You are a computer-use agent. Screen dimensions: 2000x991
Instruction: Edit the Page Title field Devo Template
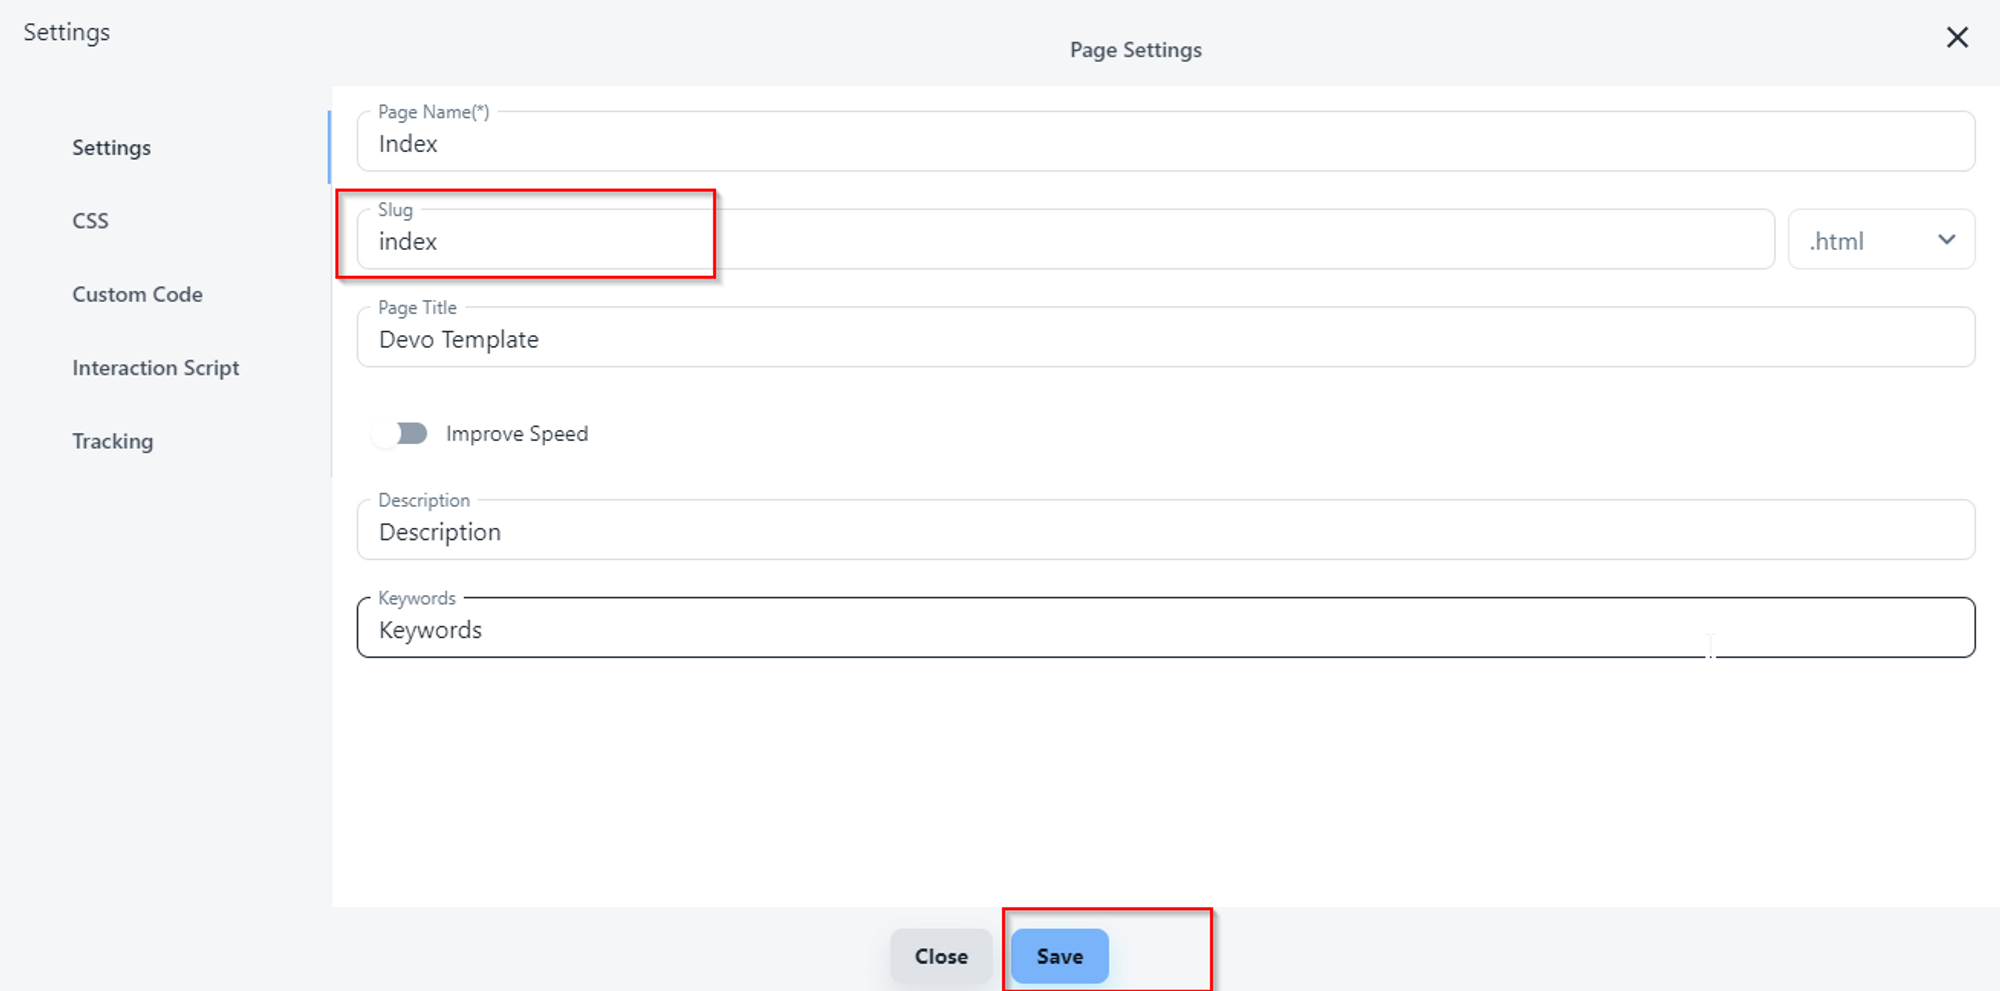(1165, 340)
